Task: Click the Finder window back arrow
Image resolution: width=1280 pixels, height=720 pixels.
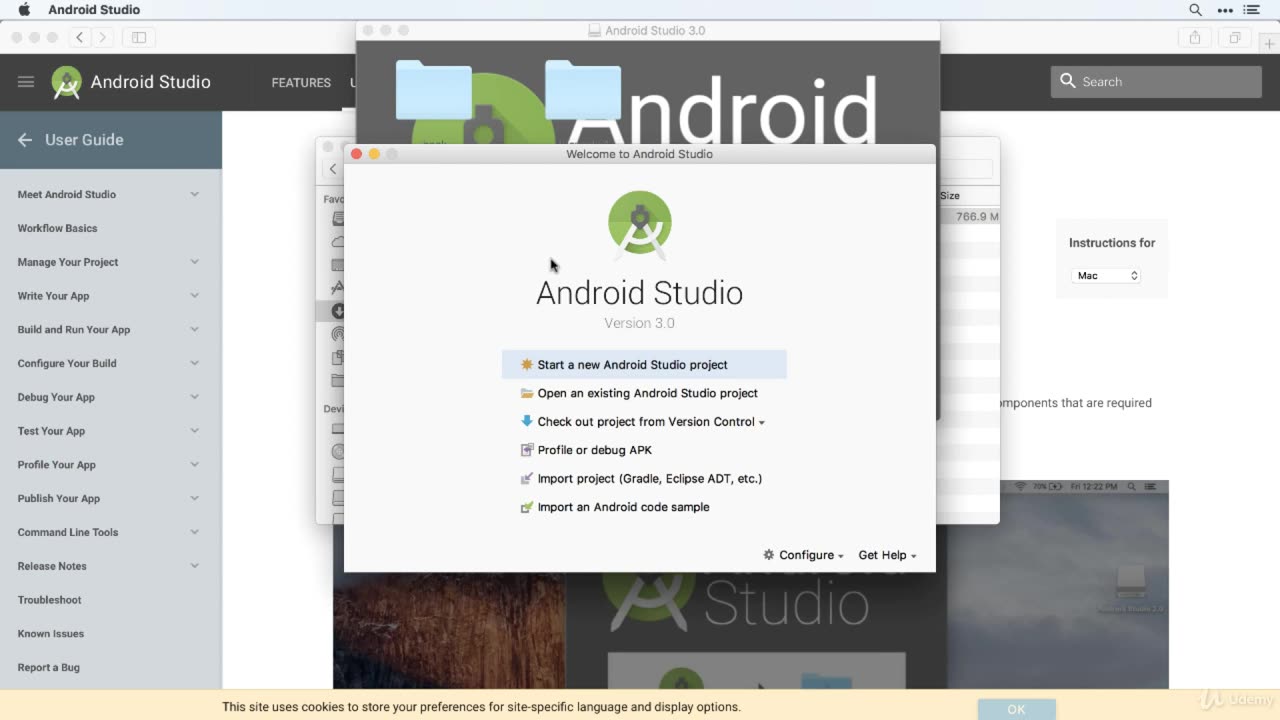Action: pyautogui.click(x=334, y=169)
